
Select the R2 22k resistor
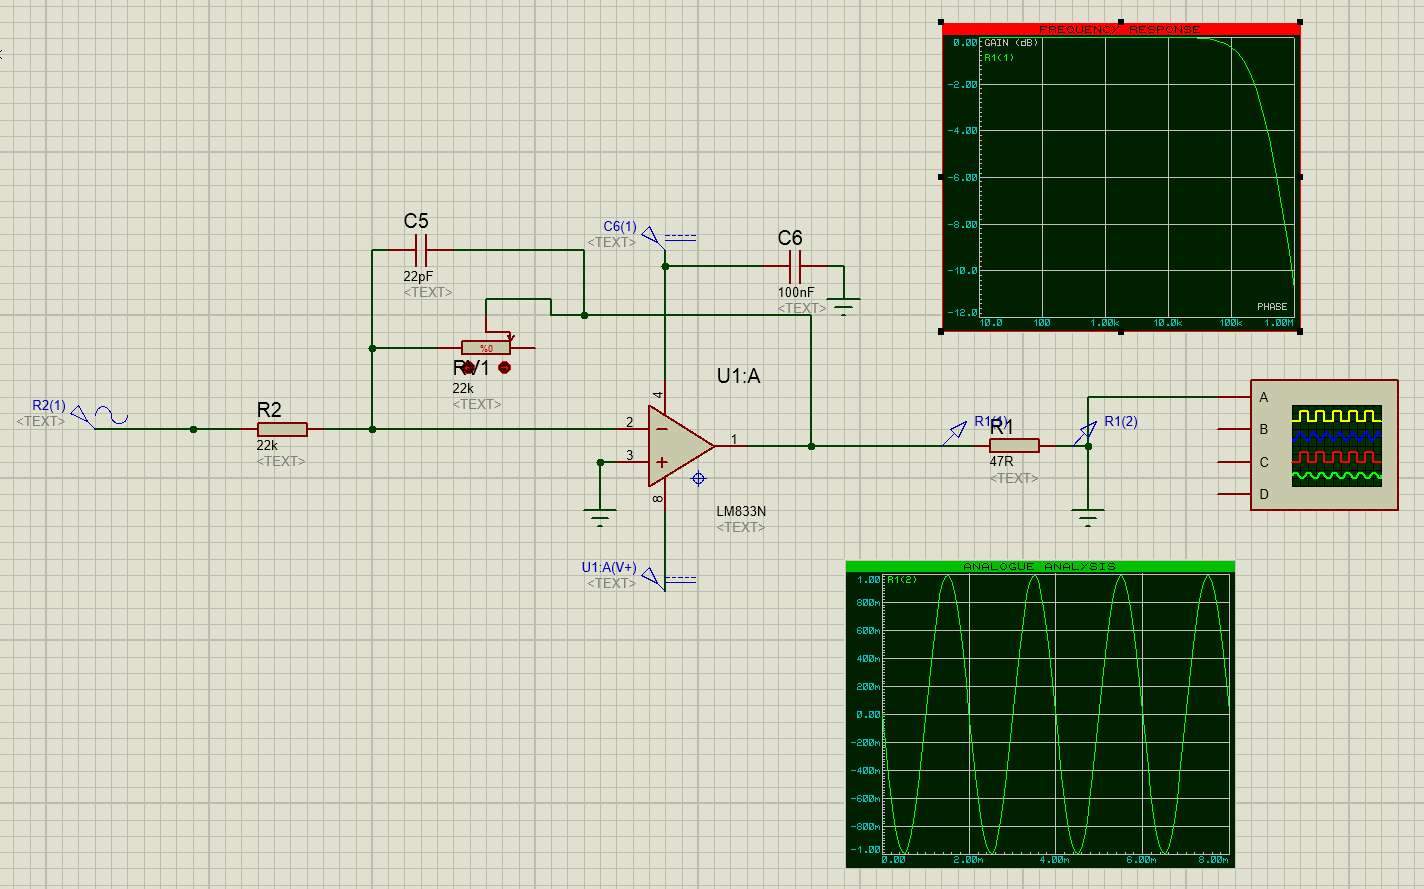click(281, 429)
